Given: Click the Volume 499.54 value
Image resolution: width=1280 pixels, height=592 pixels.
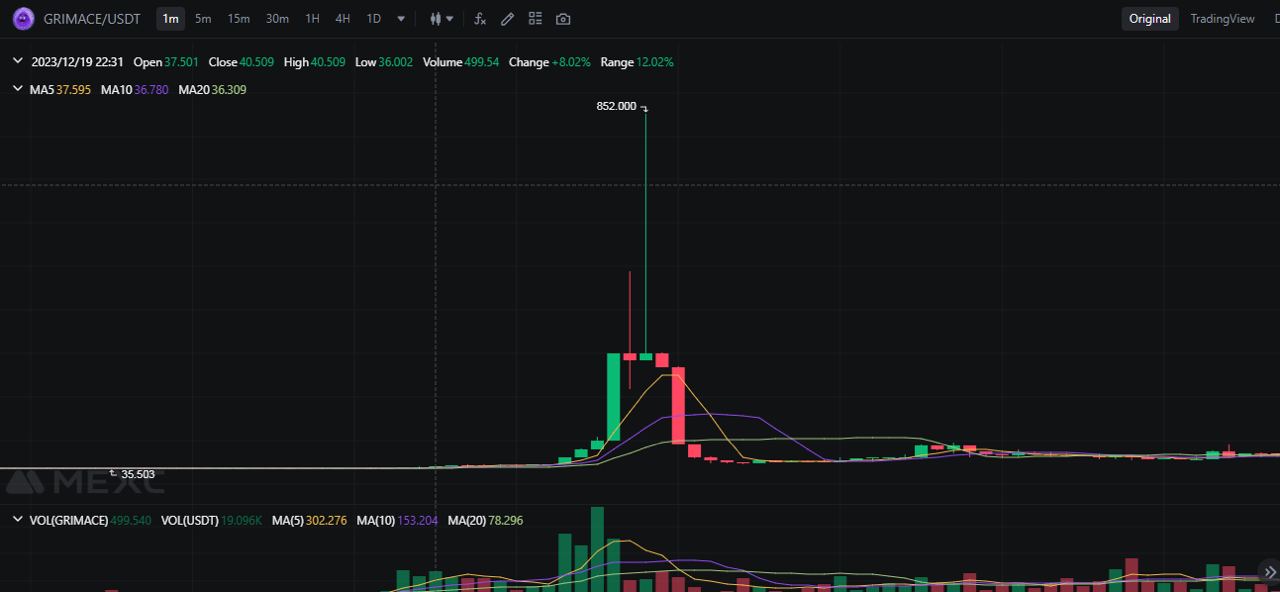Looking at the screenshot, I should 461,62.
